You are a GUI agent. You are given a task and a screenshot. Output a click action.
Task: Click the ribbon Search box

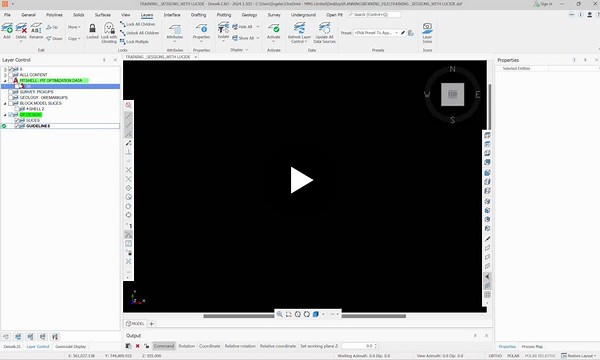click(374, 15)
